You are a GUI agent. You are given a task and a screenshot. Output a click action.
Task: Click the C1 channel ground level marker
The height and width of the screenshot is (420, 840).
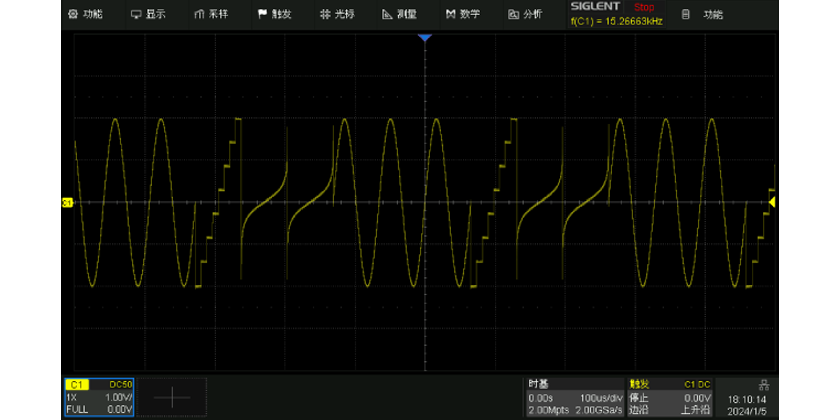[68, 203]
